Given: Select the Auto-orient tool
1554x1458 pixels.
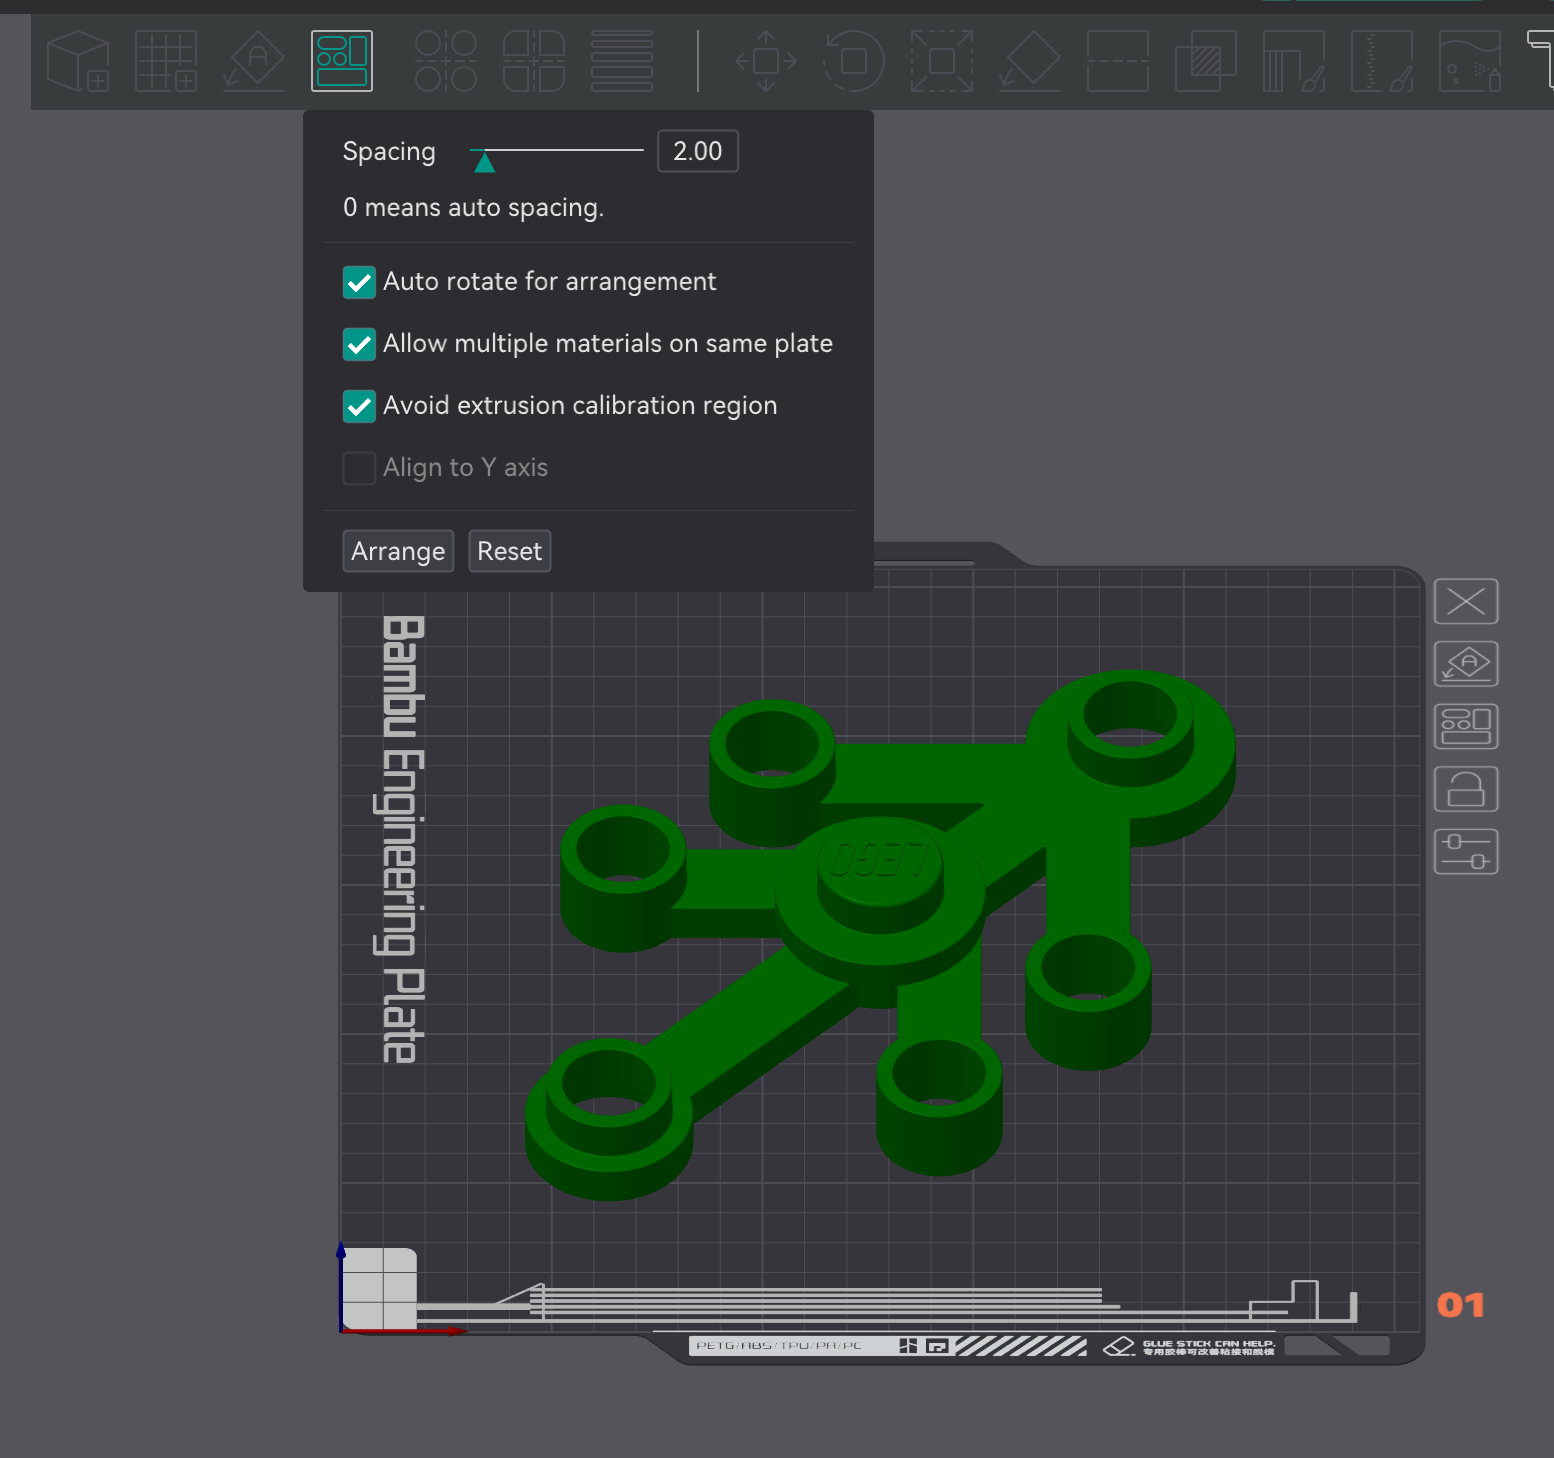Looking at the screenshot, I should (x=253, y=61).
